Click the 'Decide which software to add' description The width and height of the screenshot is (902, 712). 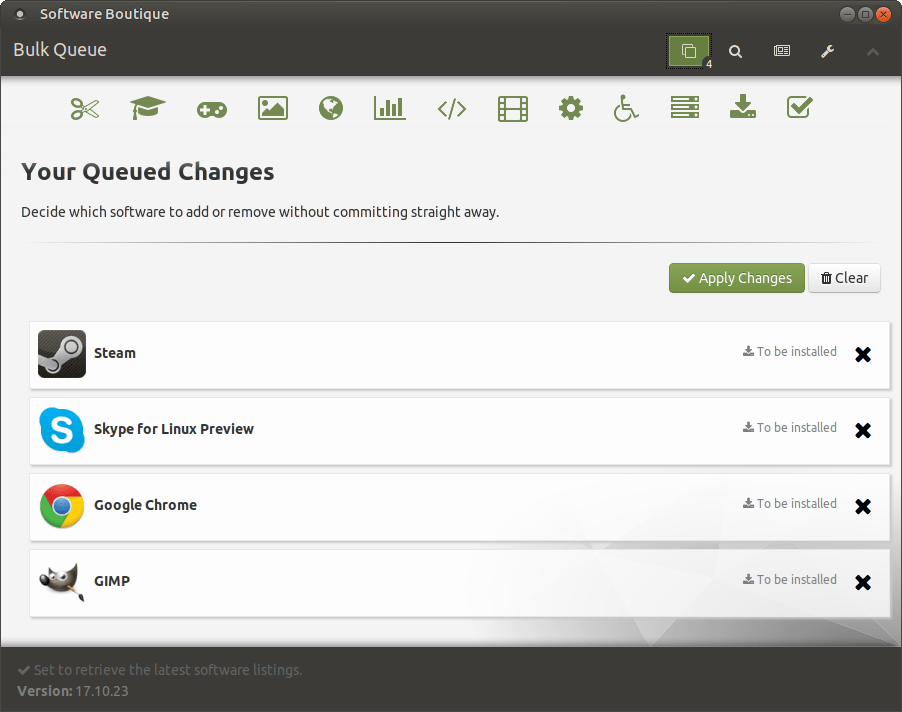(260, 212)
